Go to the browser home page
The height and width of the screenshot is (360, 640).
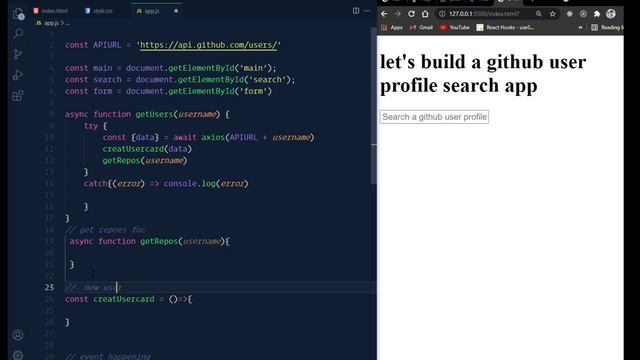425,14
